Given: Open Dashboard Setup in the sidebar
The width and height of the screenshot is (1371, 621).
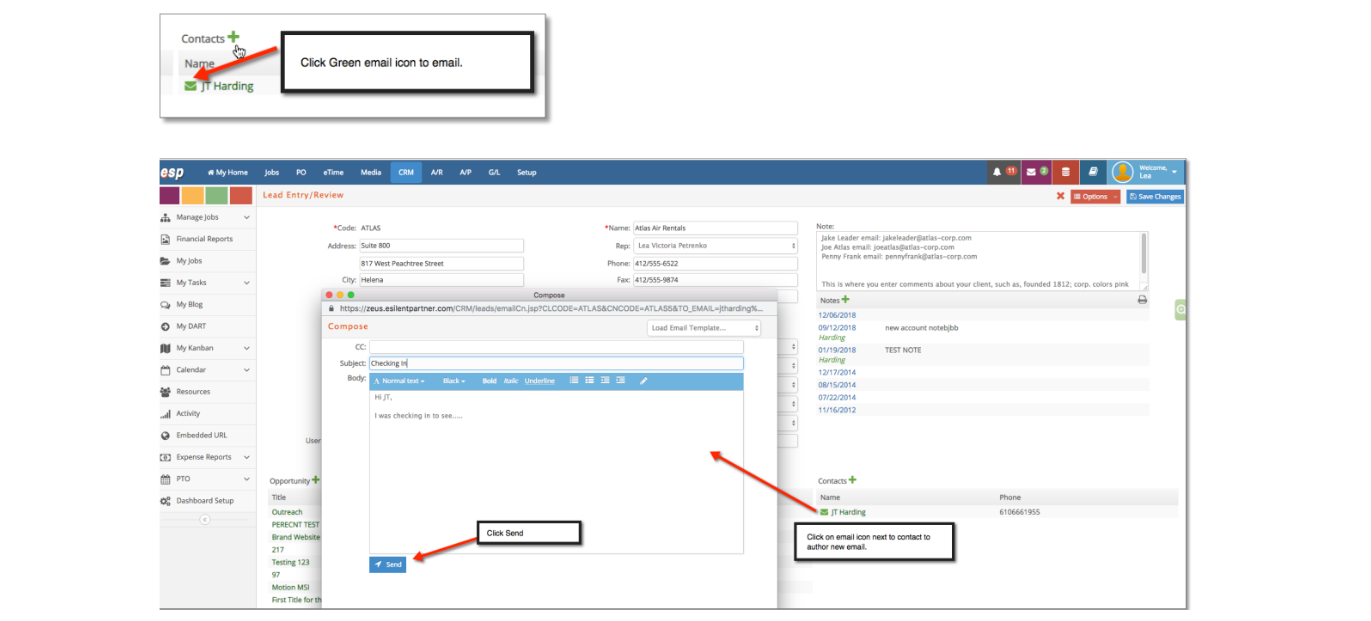Looking at the screenshot, I should tap(205, 501).
